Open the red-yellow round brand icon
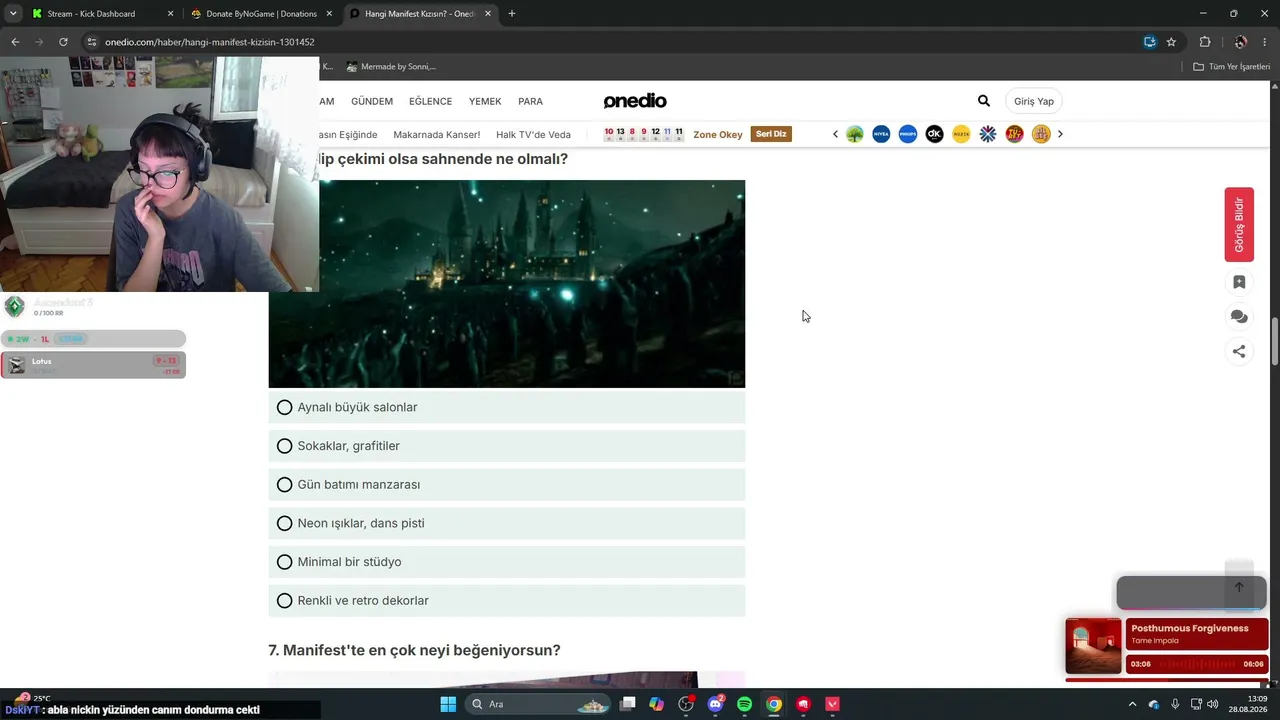Screen dimensions: 1280x720 click(x=1015, y=134)
